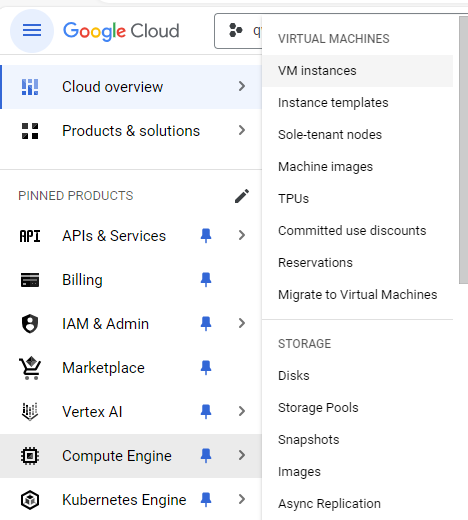Viewport: 468px width, 520px height.
Task: Select Cloud overview menu label
Action: coord(112,87)
